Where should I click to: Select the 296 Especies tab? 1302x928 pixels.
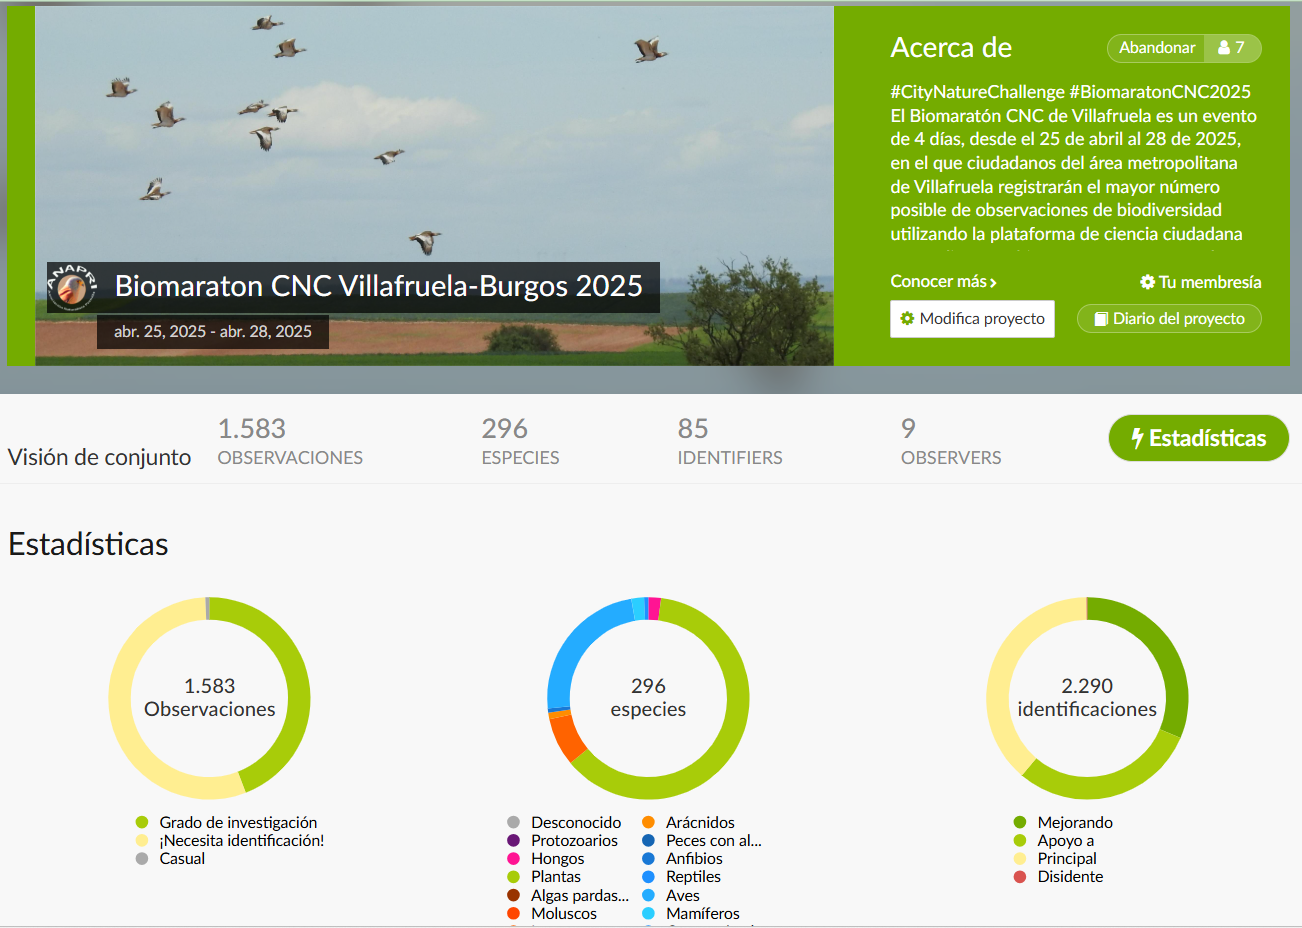(520, 442)
